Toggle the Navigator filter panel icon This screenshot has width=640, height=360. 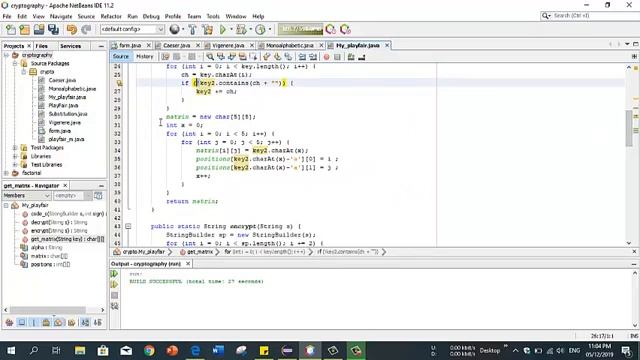pyautogui.click(x=98, y=196)
